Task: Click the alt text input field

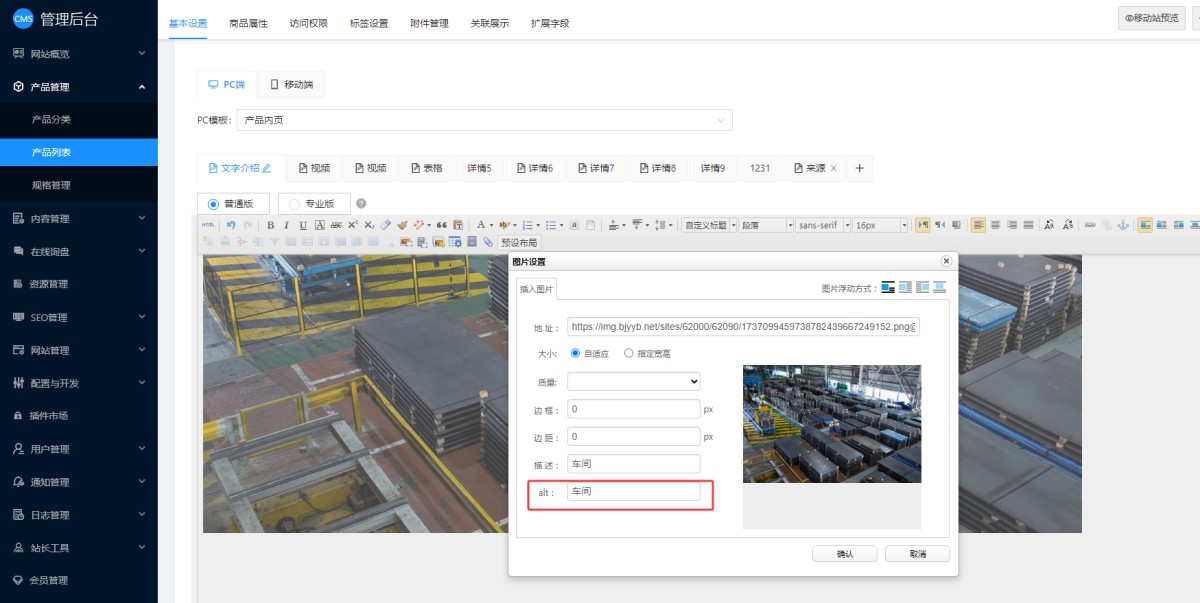Action: pos(633,492)
